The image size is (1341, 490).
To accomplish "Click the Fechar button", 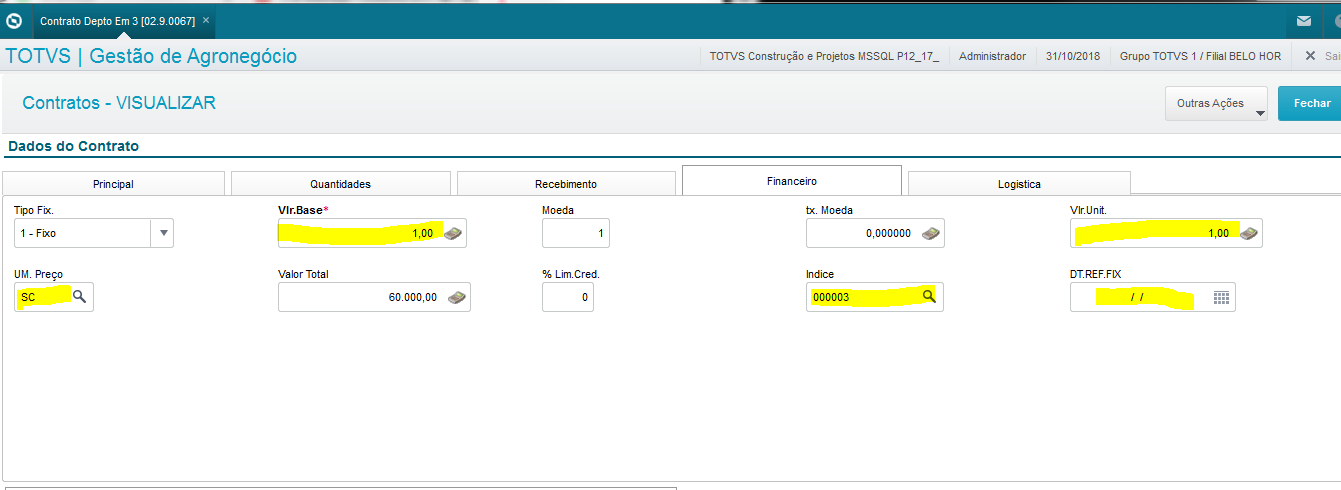I will tap(1310, 103).
